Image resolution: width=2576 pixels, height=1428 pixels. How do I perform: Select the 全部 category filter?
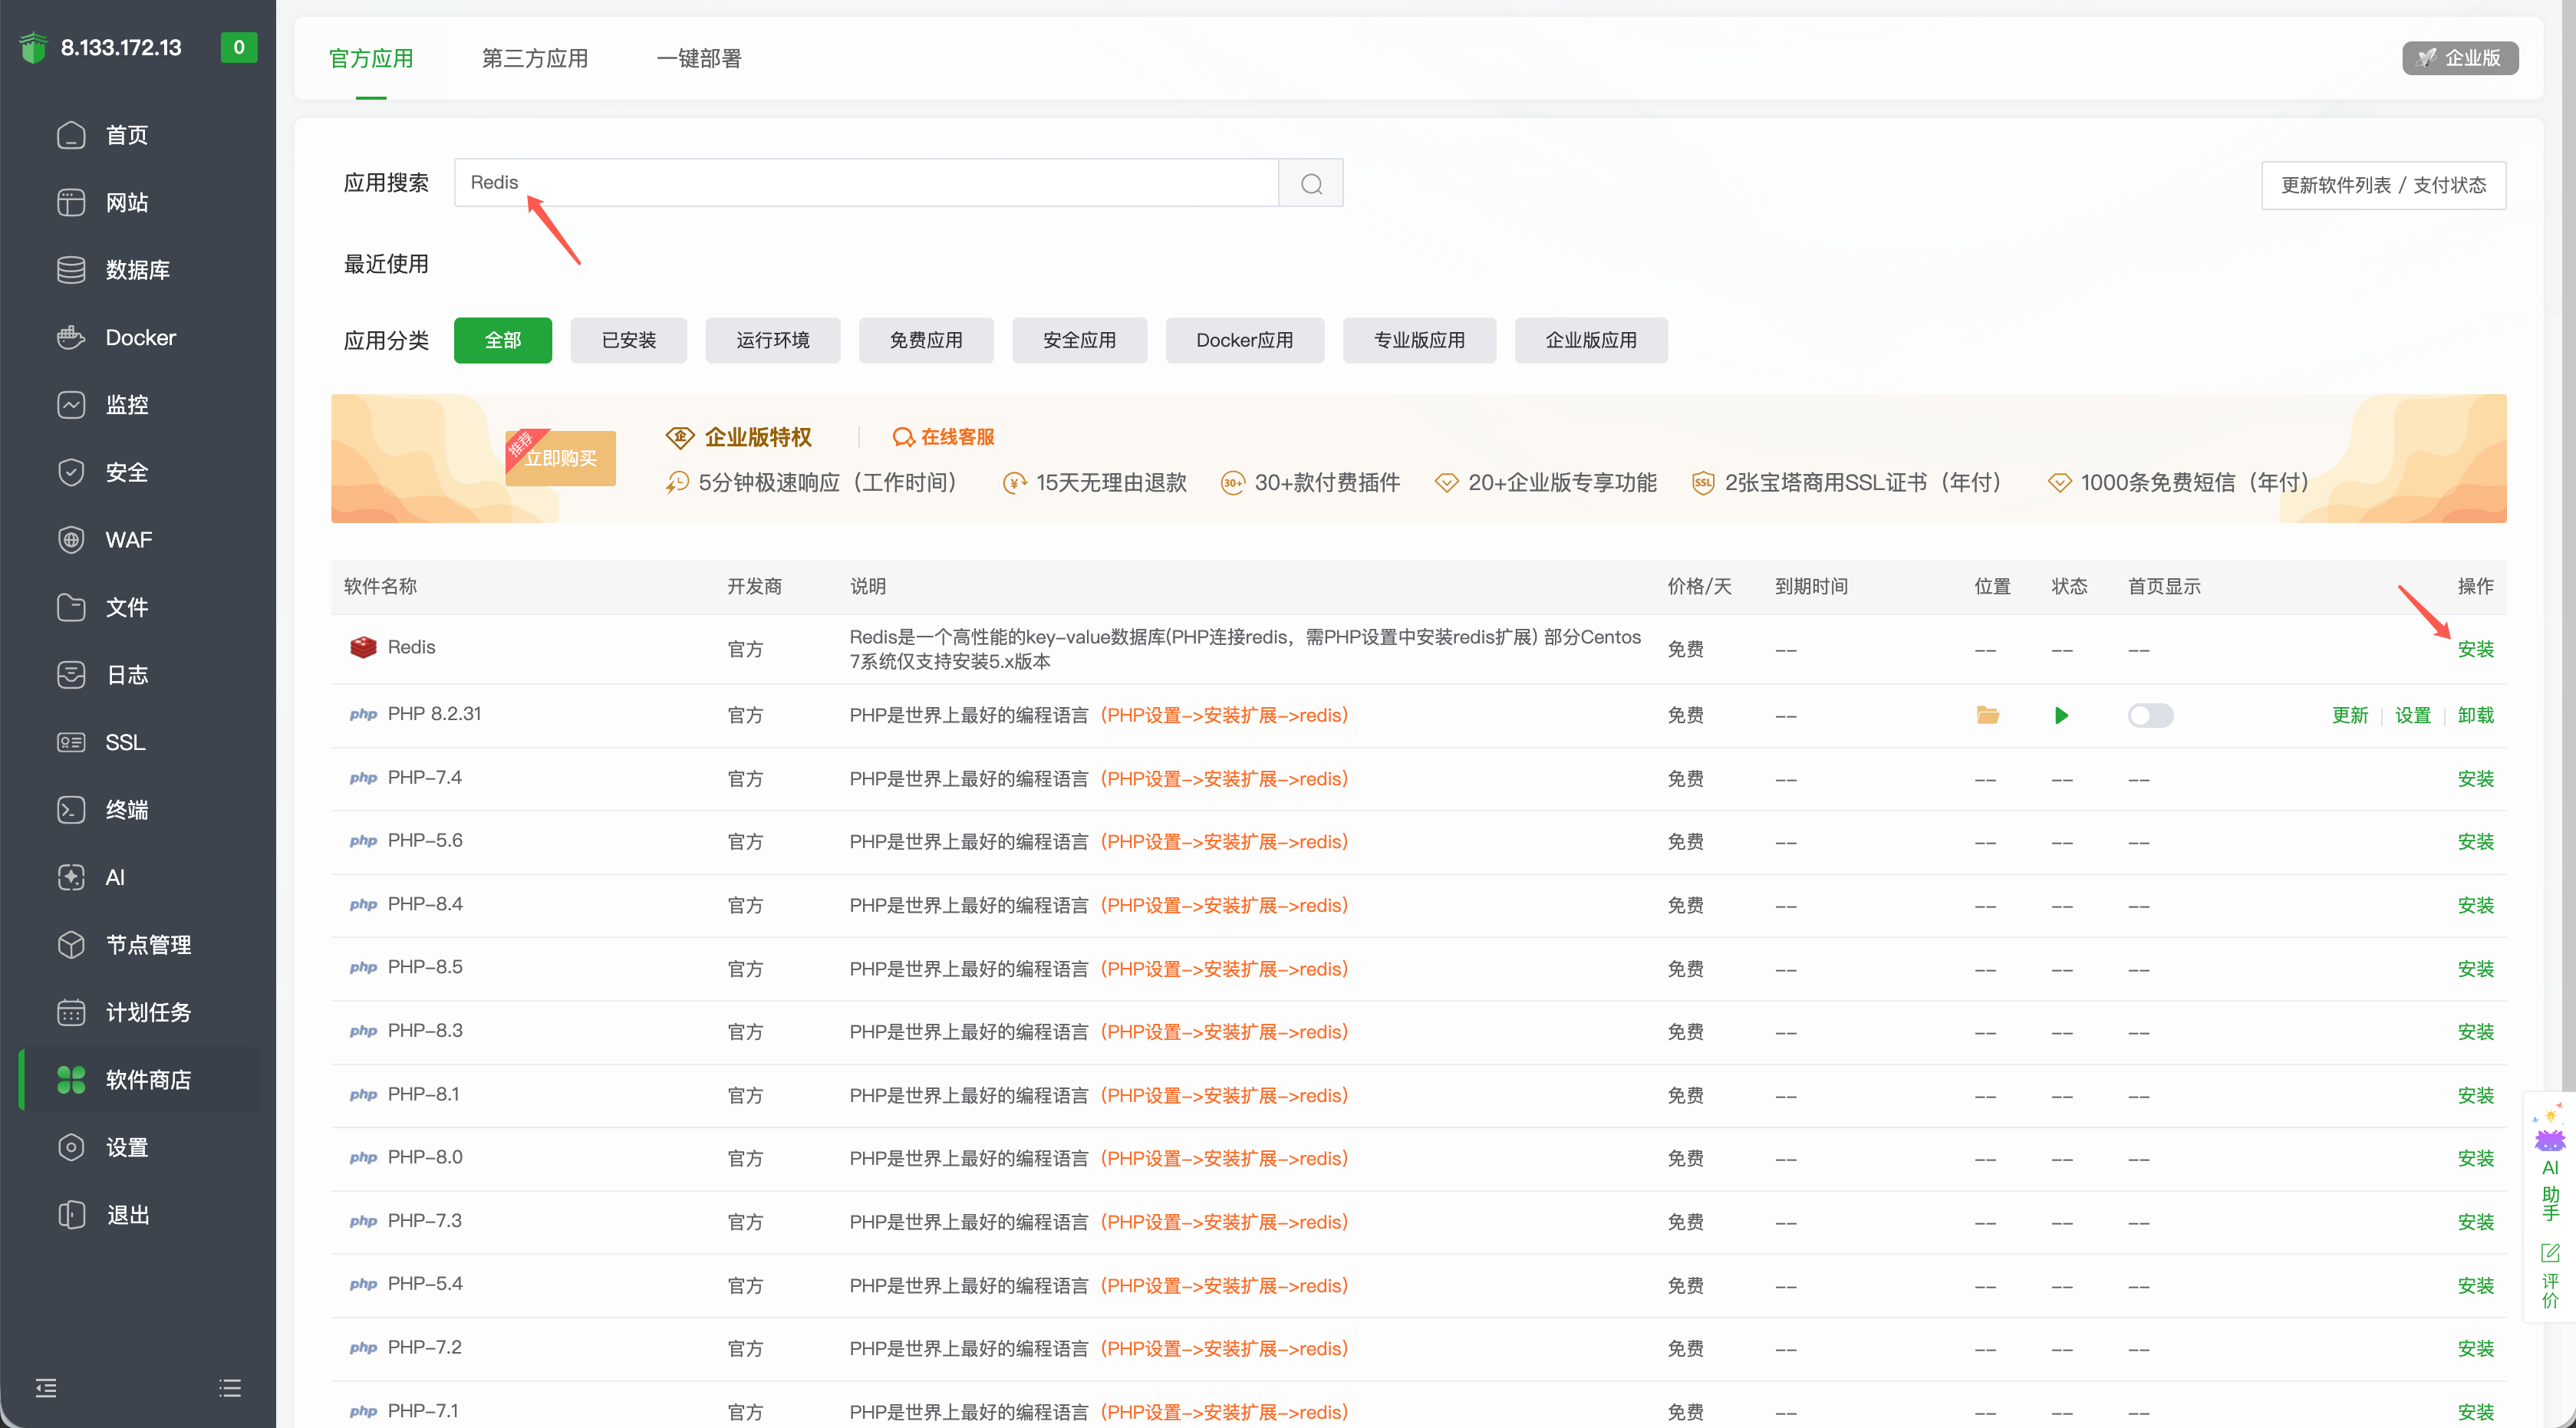503,340
